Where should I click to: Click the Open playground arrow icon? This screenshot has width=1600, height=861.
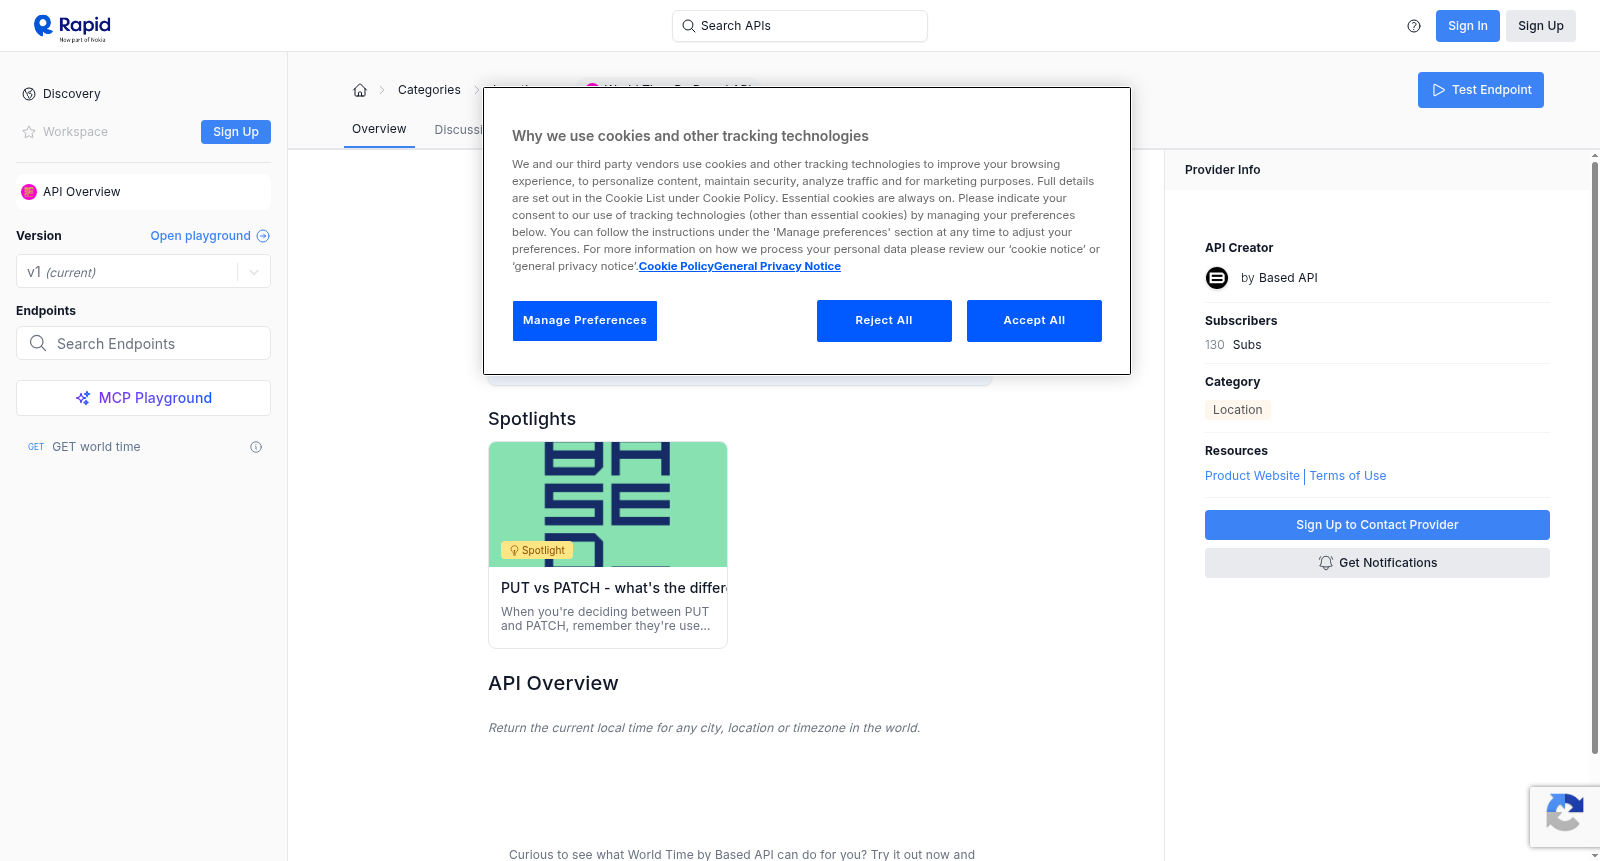coord(263,236)
